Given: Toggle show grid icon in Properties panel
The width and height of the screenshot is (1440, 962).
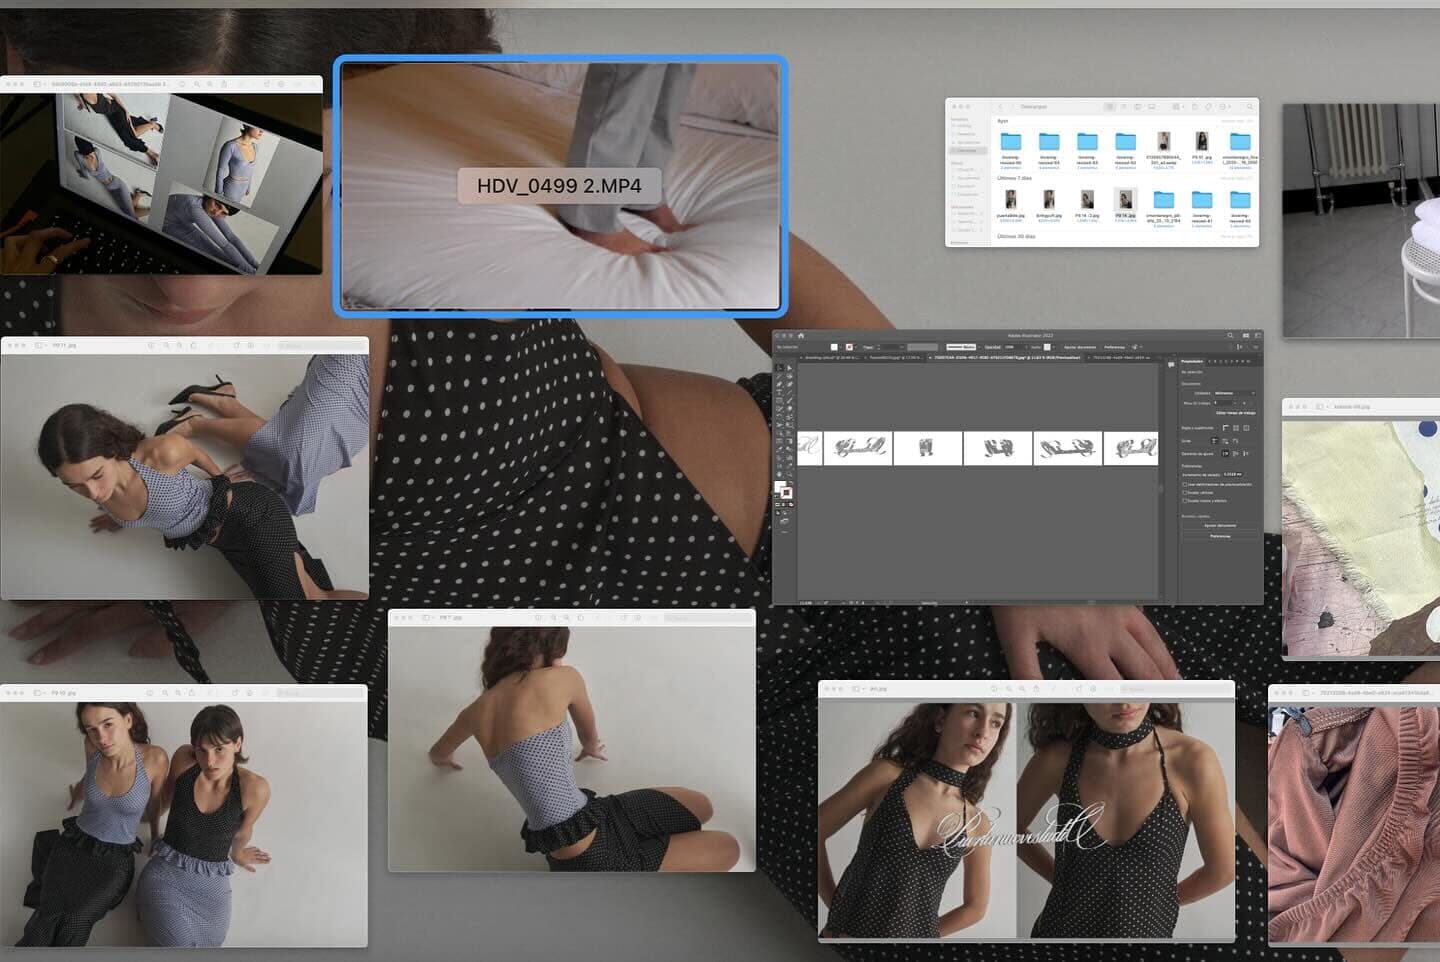Looking at the screenshot, I should pyautogui.click(x=1236, y=428).
